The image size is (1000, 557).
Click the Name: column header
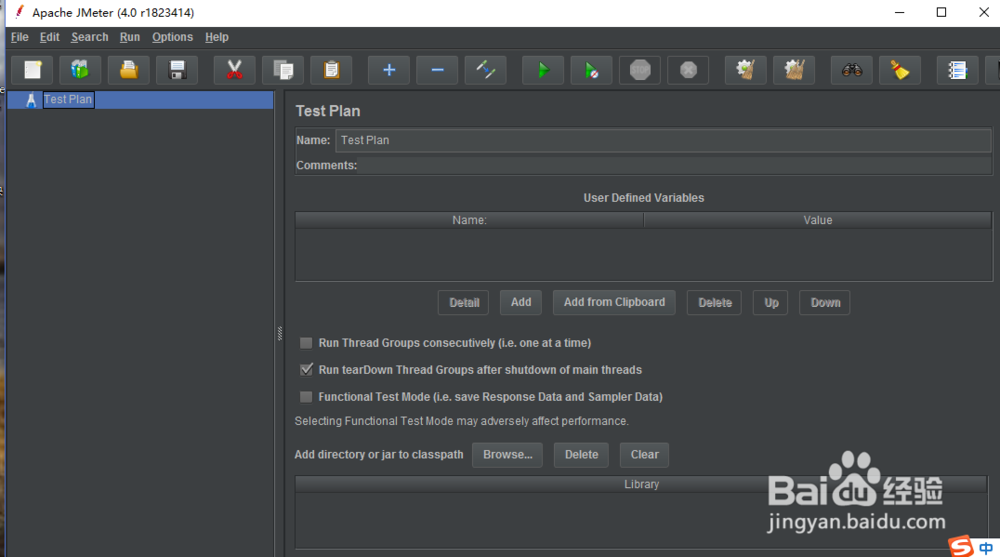(x=469, y=220)
